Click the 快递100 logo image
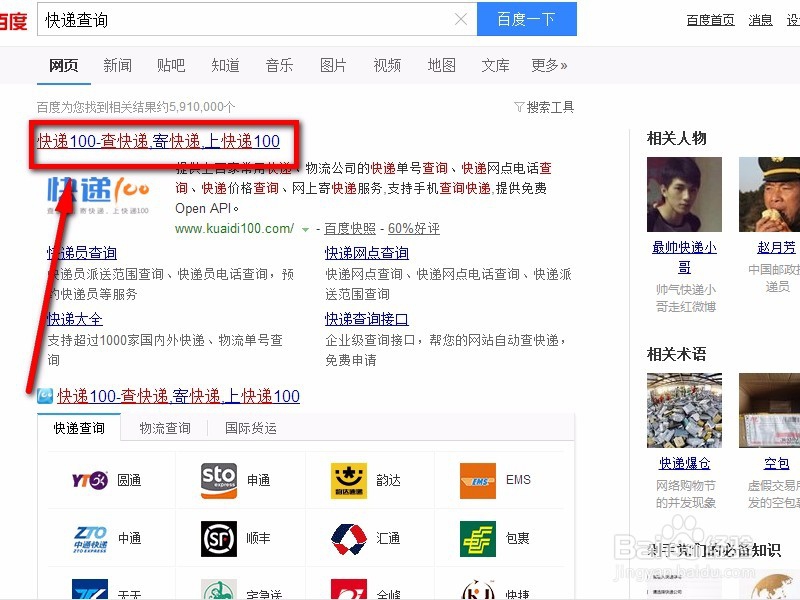800x600 pixels. click(x=98, y=195)
